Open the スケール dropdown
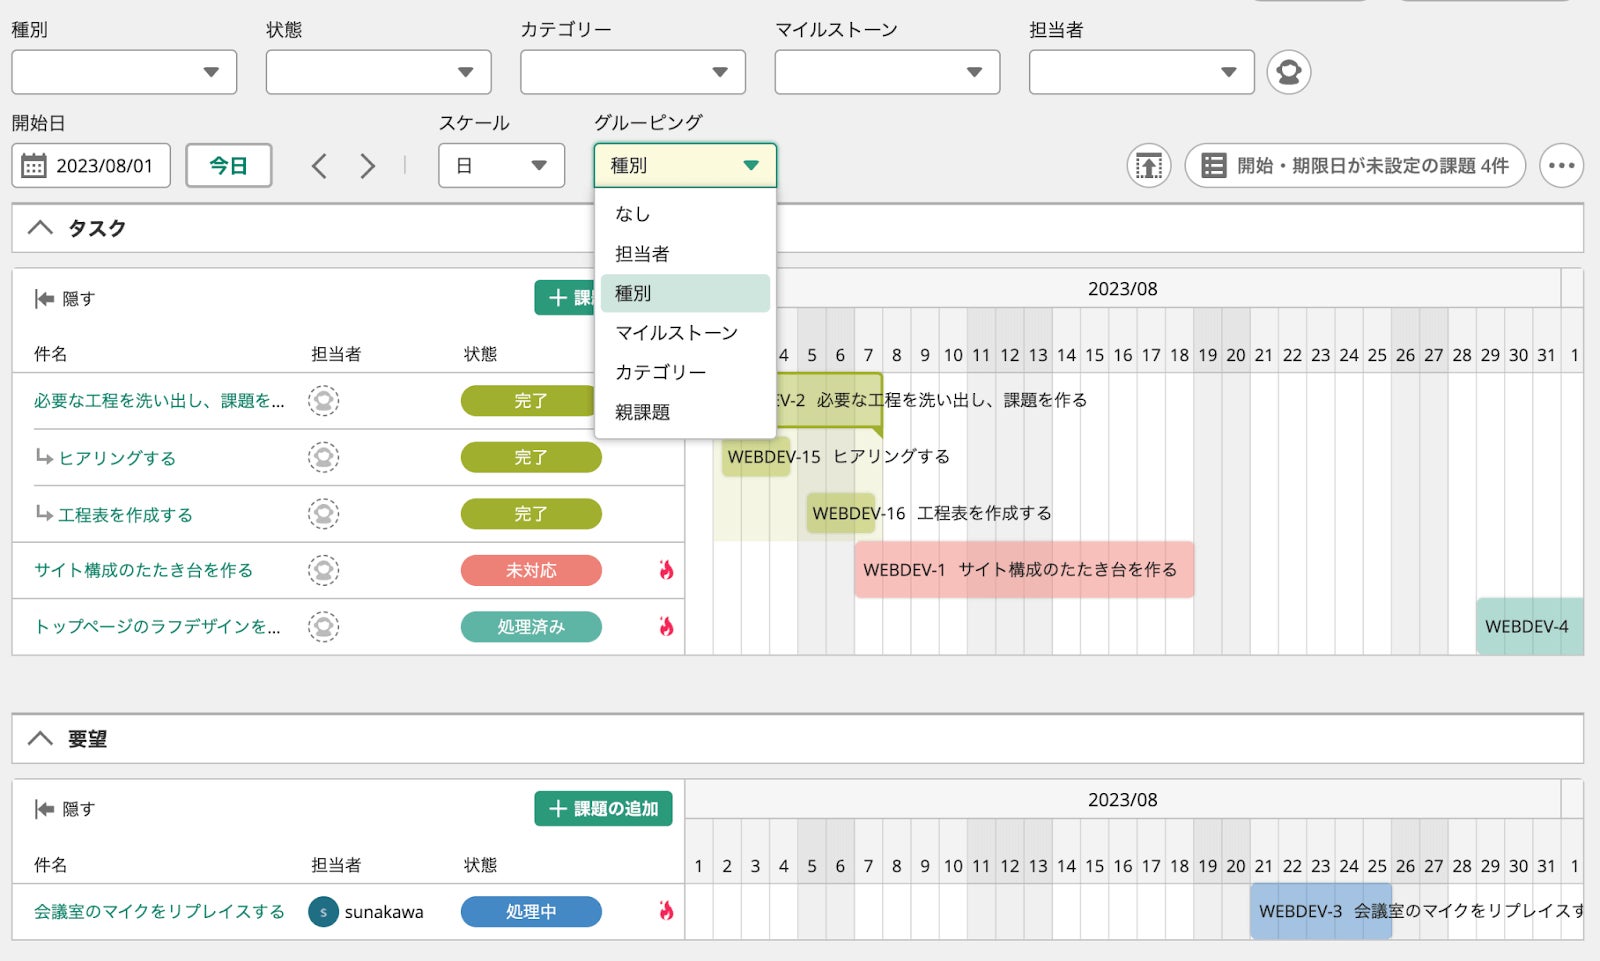This screenshot has height=961, width=1600. (x=502, y=166)
